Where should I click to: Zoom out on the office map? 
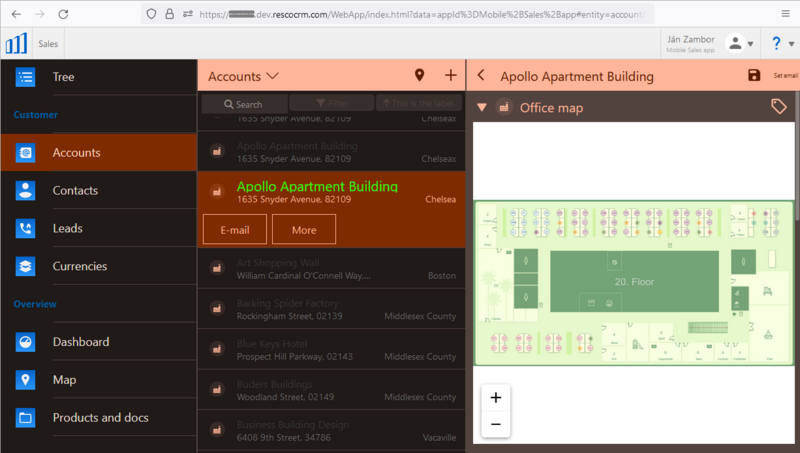tap(495, 424)
